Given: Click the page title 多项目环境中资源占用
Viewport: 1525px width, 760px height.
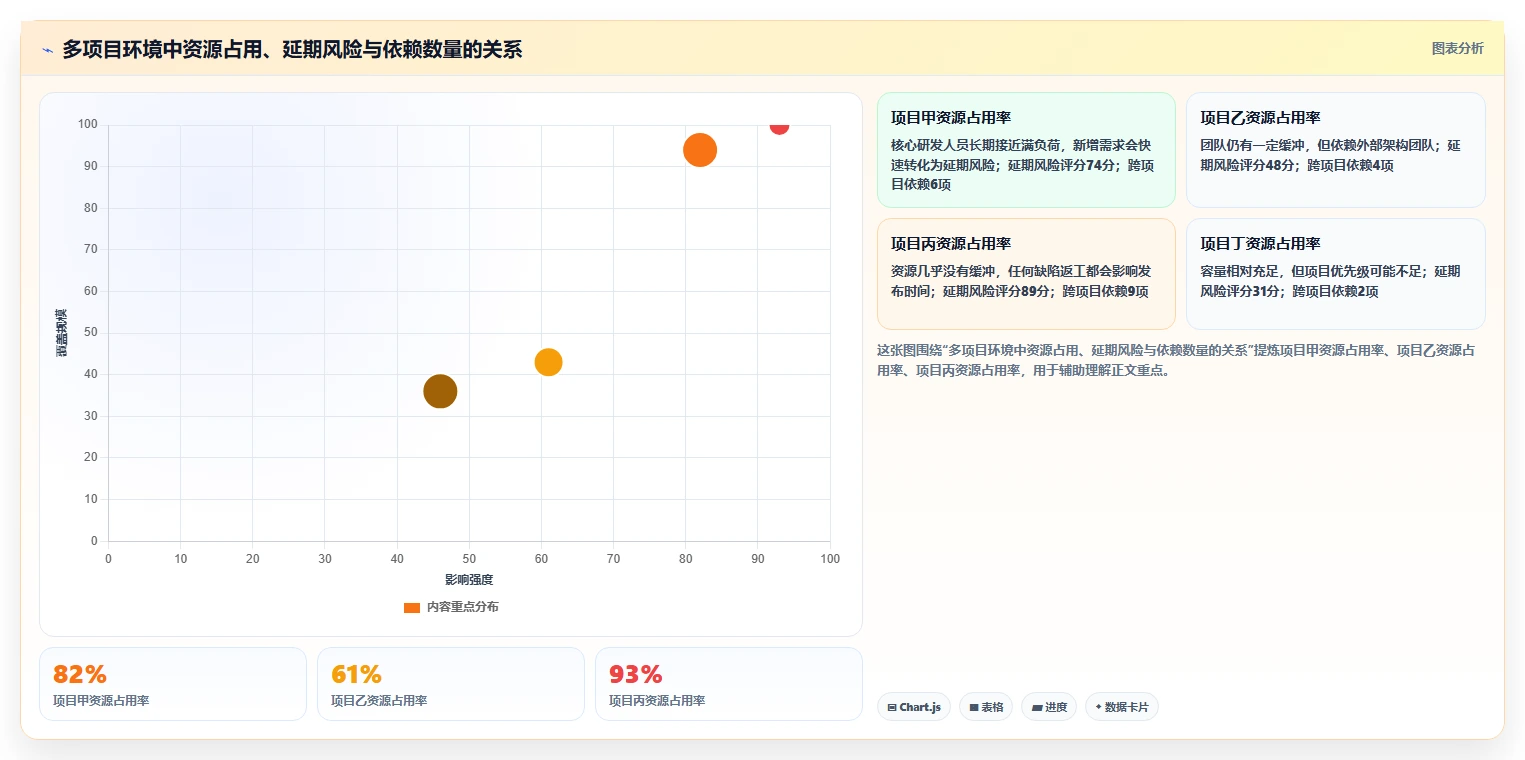Looking at the screenshot, I should pos(292,50).
